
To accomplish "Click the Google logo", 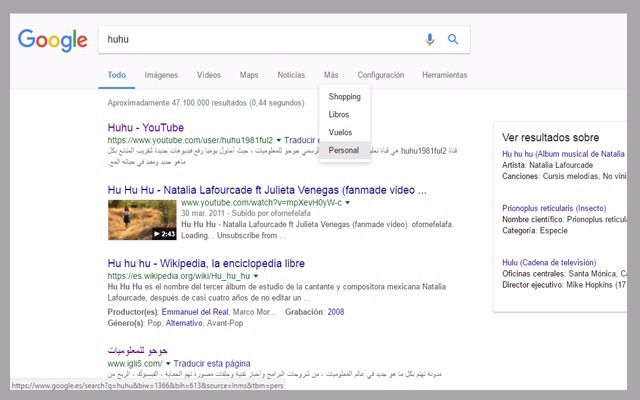I will [52, 40].
